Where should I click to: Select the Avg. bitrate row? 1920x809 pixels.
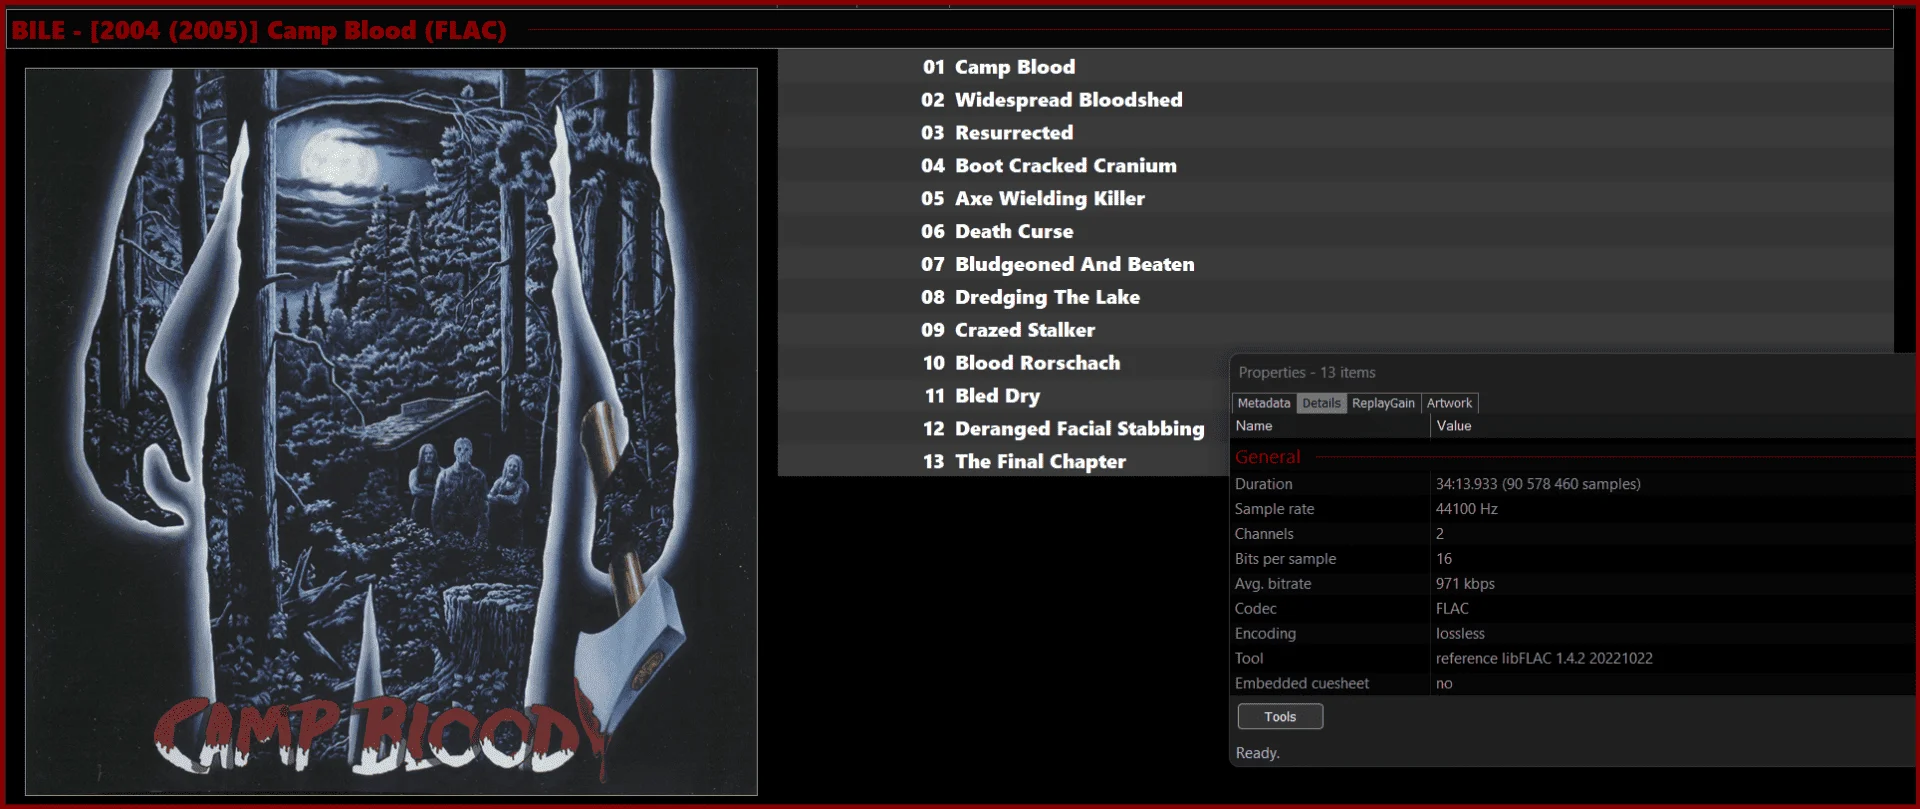tap(1574, 584)
